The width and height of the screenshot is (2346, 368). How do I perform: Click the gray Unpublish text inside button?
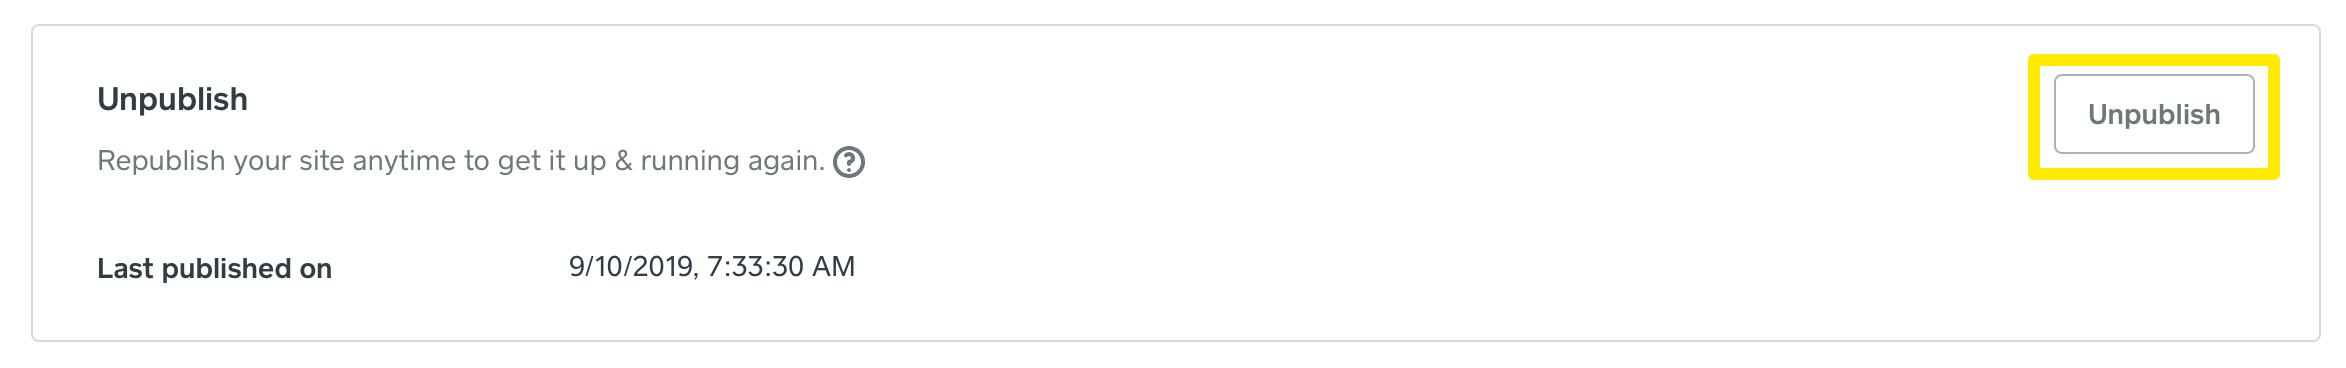(2154, 115)
